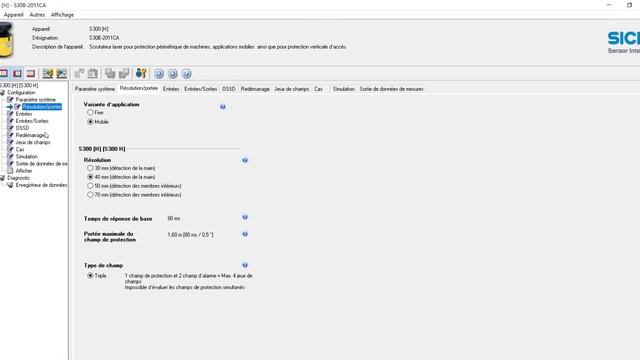Click the greyed-out devices icon left of user-key icon
Image resolution: width=640 pixels, height=360 pixels.
(124, 73)
